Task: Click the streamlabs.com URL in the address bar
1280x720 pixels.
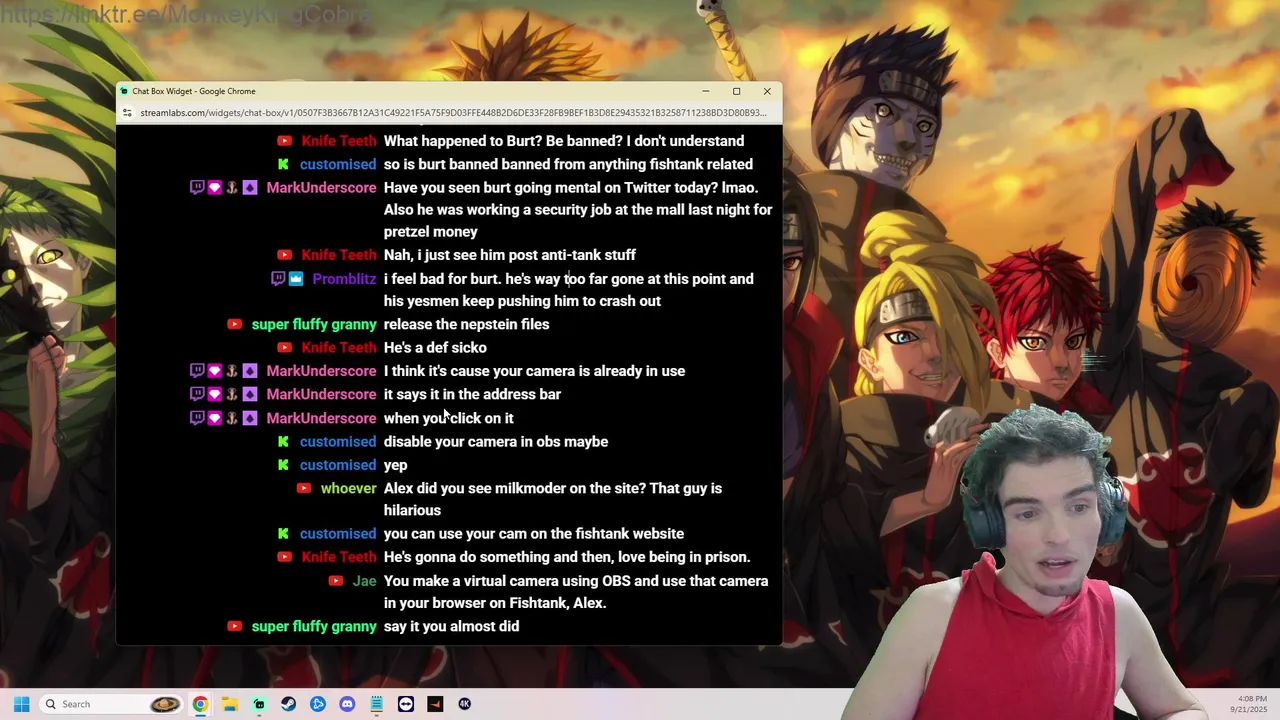Action: [453, 113]
